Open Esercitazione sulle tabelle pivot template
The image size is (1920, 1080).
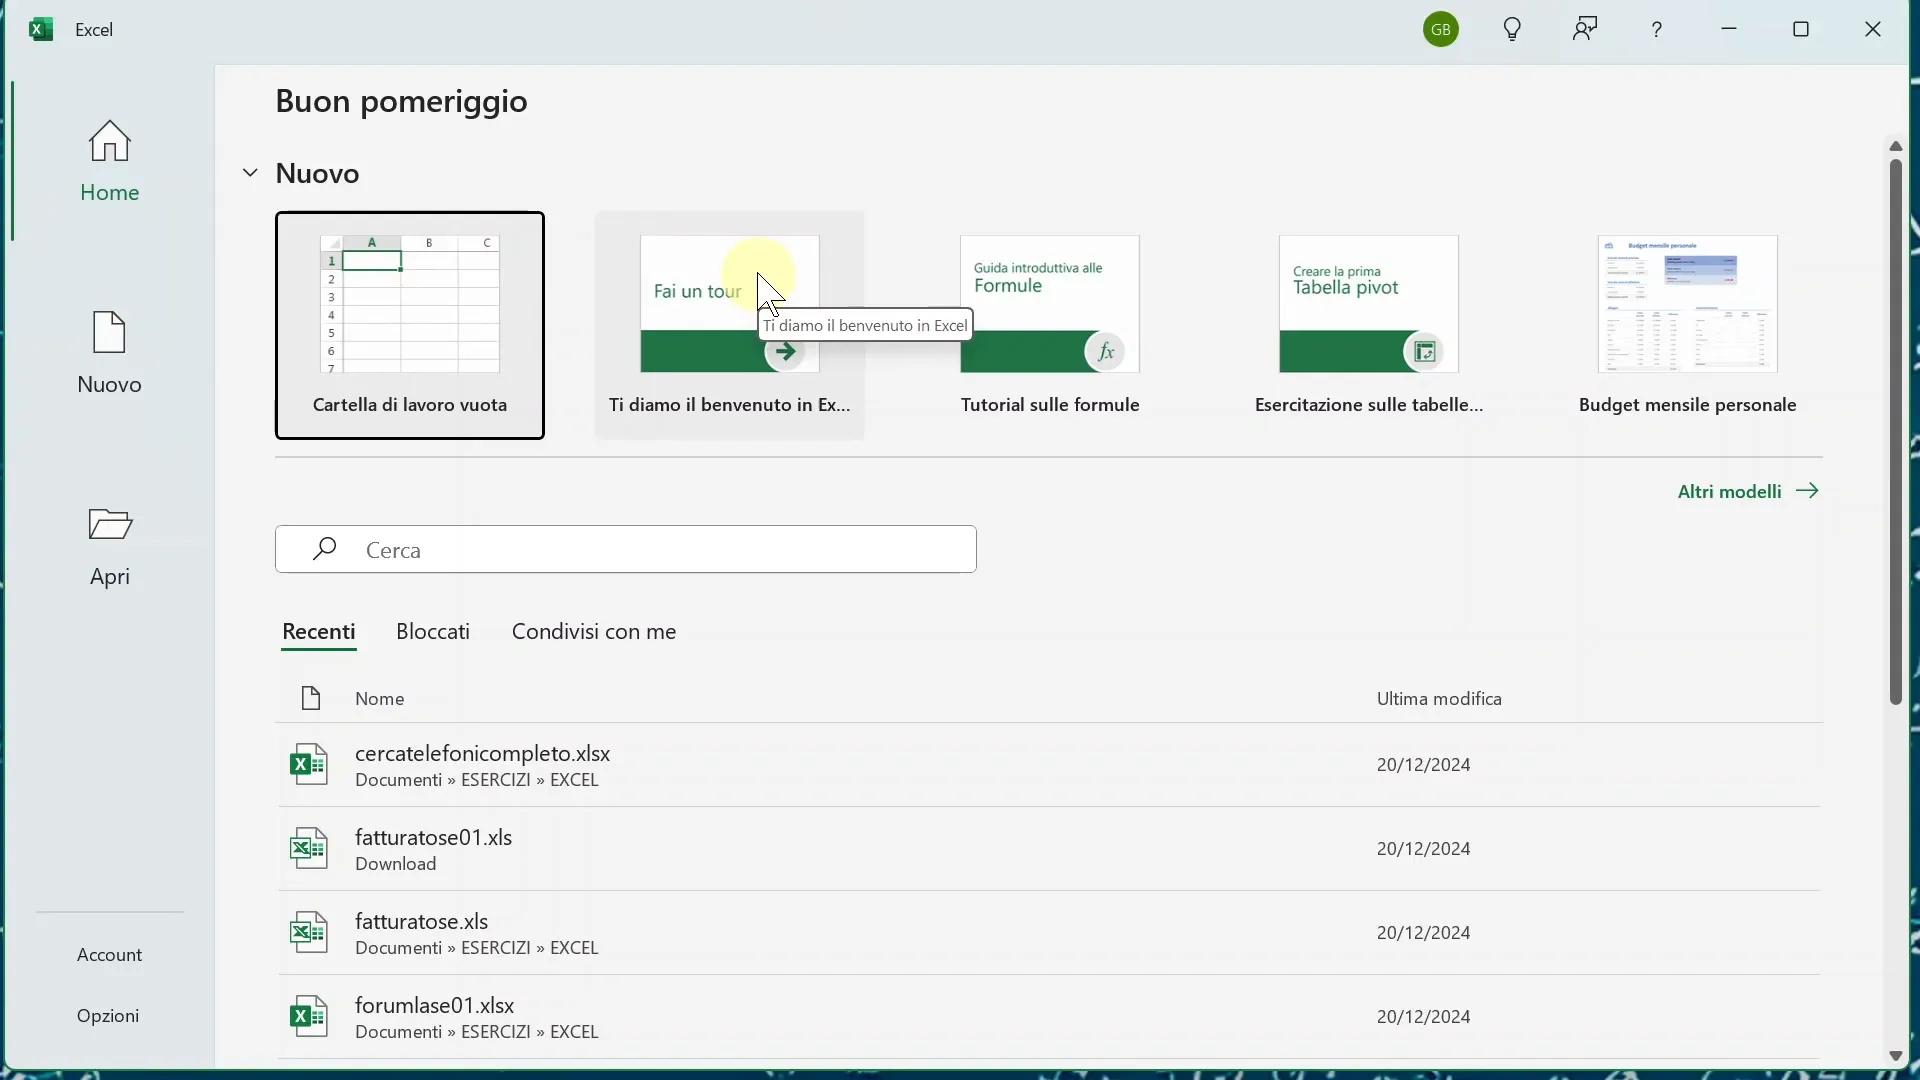1369,326
